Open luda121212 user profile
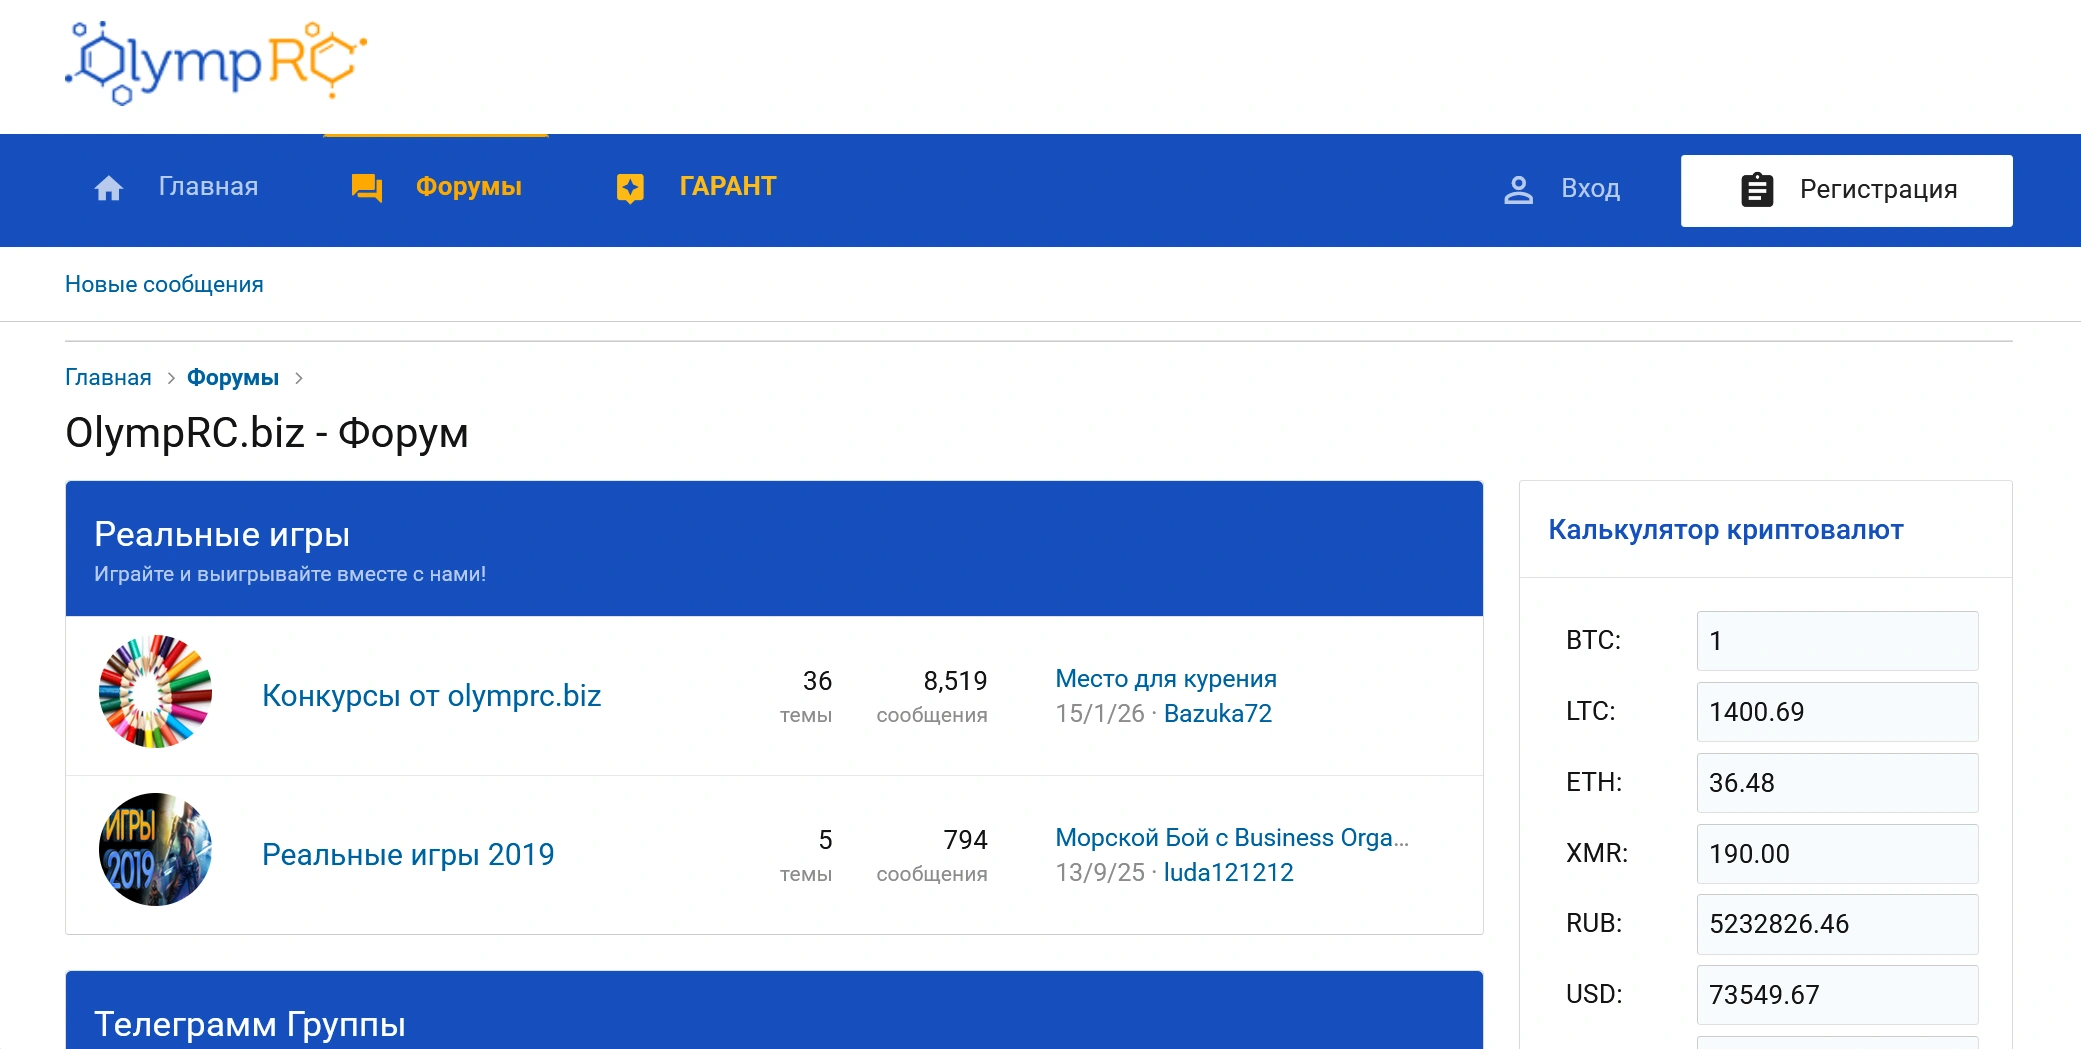The height and width of the screenshot is (1049, 2081). click(1228, 872)
